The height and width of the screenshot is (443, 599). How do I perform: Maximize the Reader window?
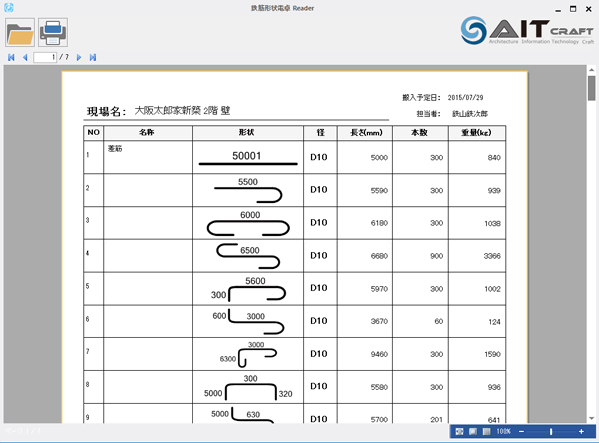(573, 9)
